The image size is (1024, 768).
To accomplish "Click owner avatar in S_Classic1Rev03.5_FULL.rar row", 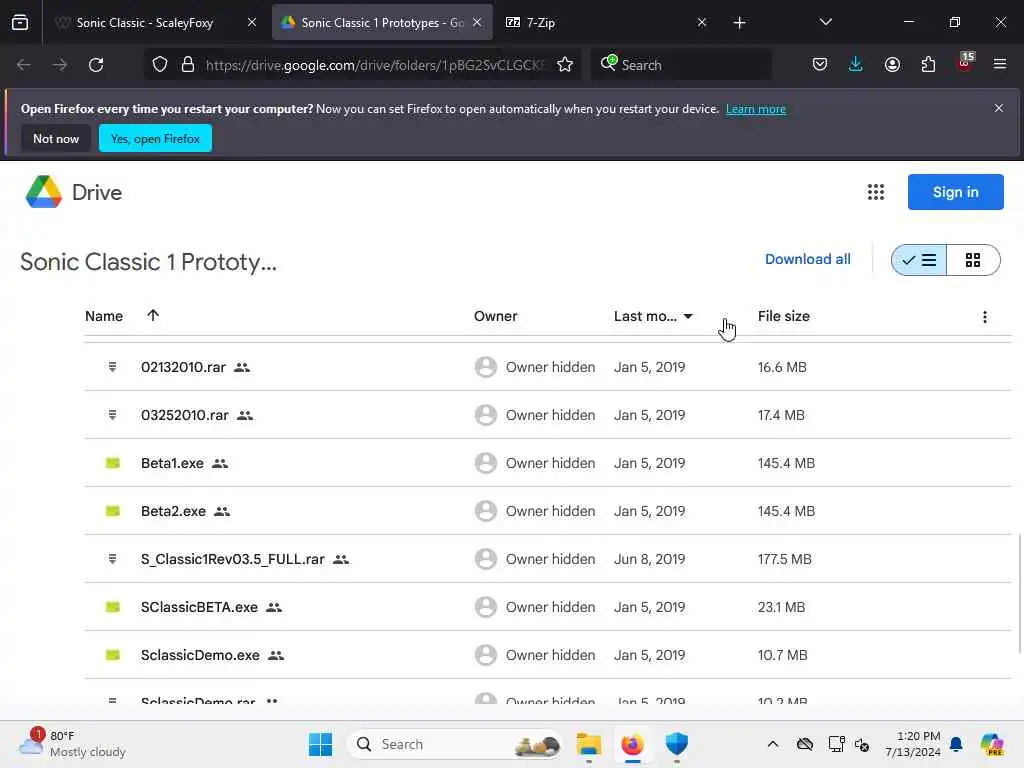I will click(486, 559).
